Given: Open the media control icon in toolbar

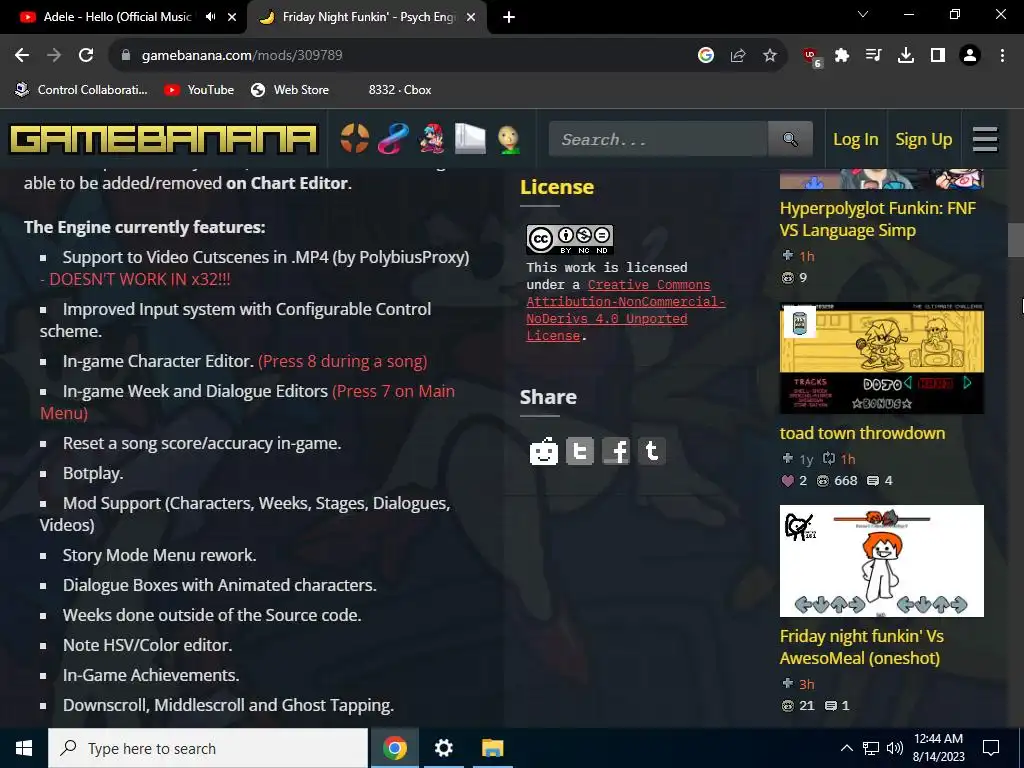Looking at the screenshot, I should coord(874,56).
